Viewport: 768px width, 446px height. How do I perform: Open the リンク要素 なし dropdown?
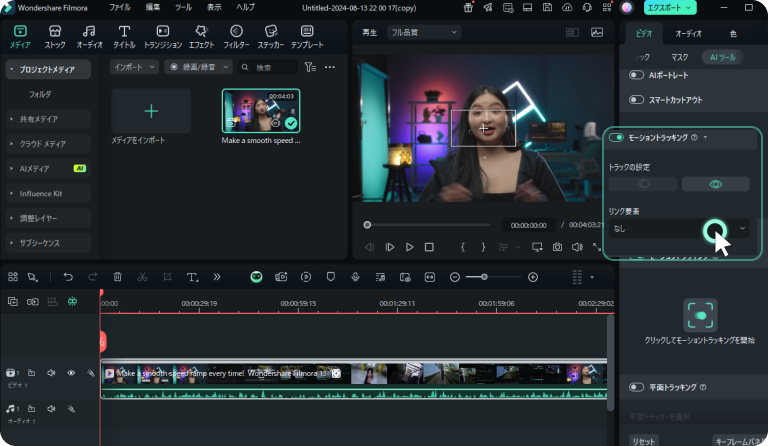679,228
